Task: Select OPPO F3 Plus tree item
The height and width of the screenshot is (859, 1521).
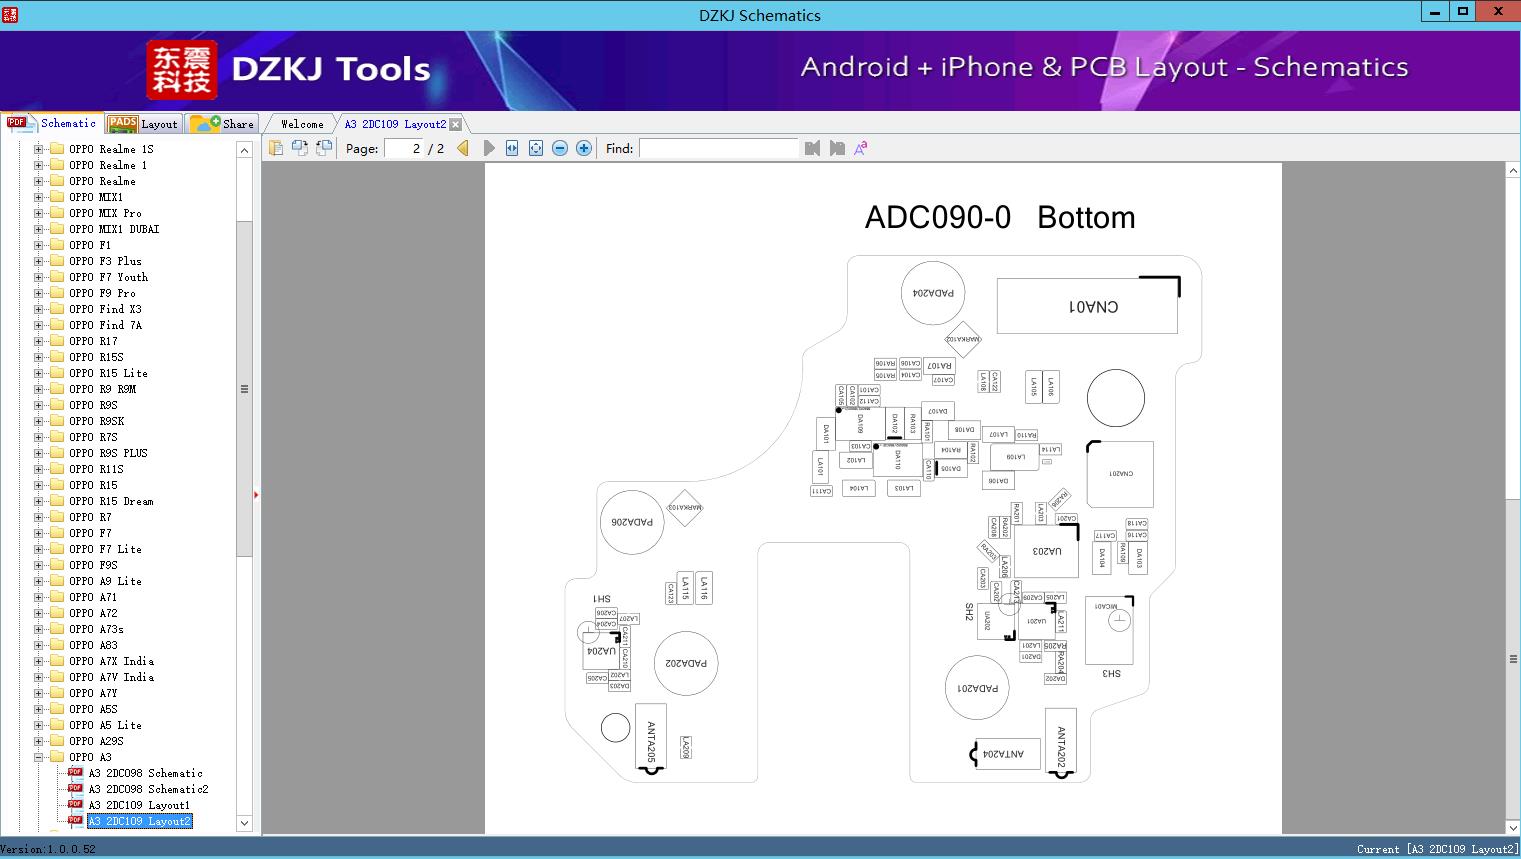Action: pyautogui.click(x=105, y=261)
